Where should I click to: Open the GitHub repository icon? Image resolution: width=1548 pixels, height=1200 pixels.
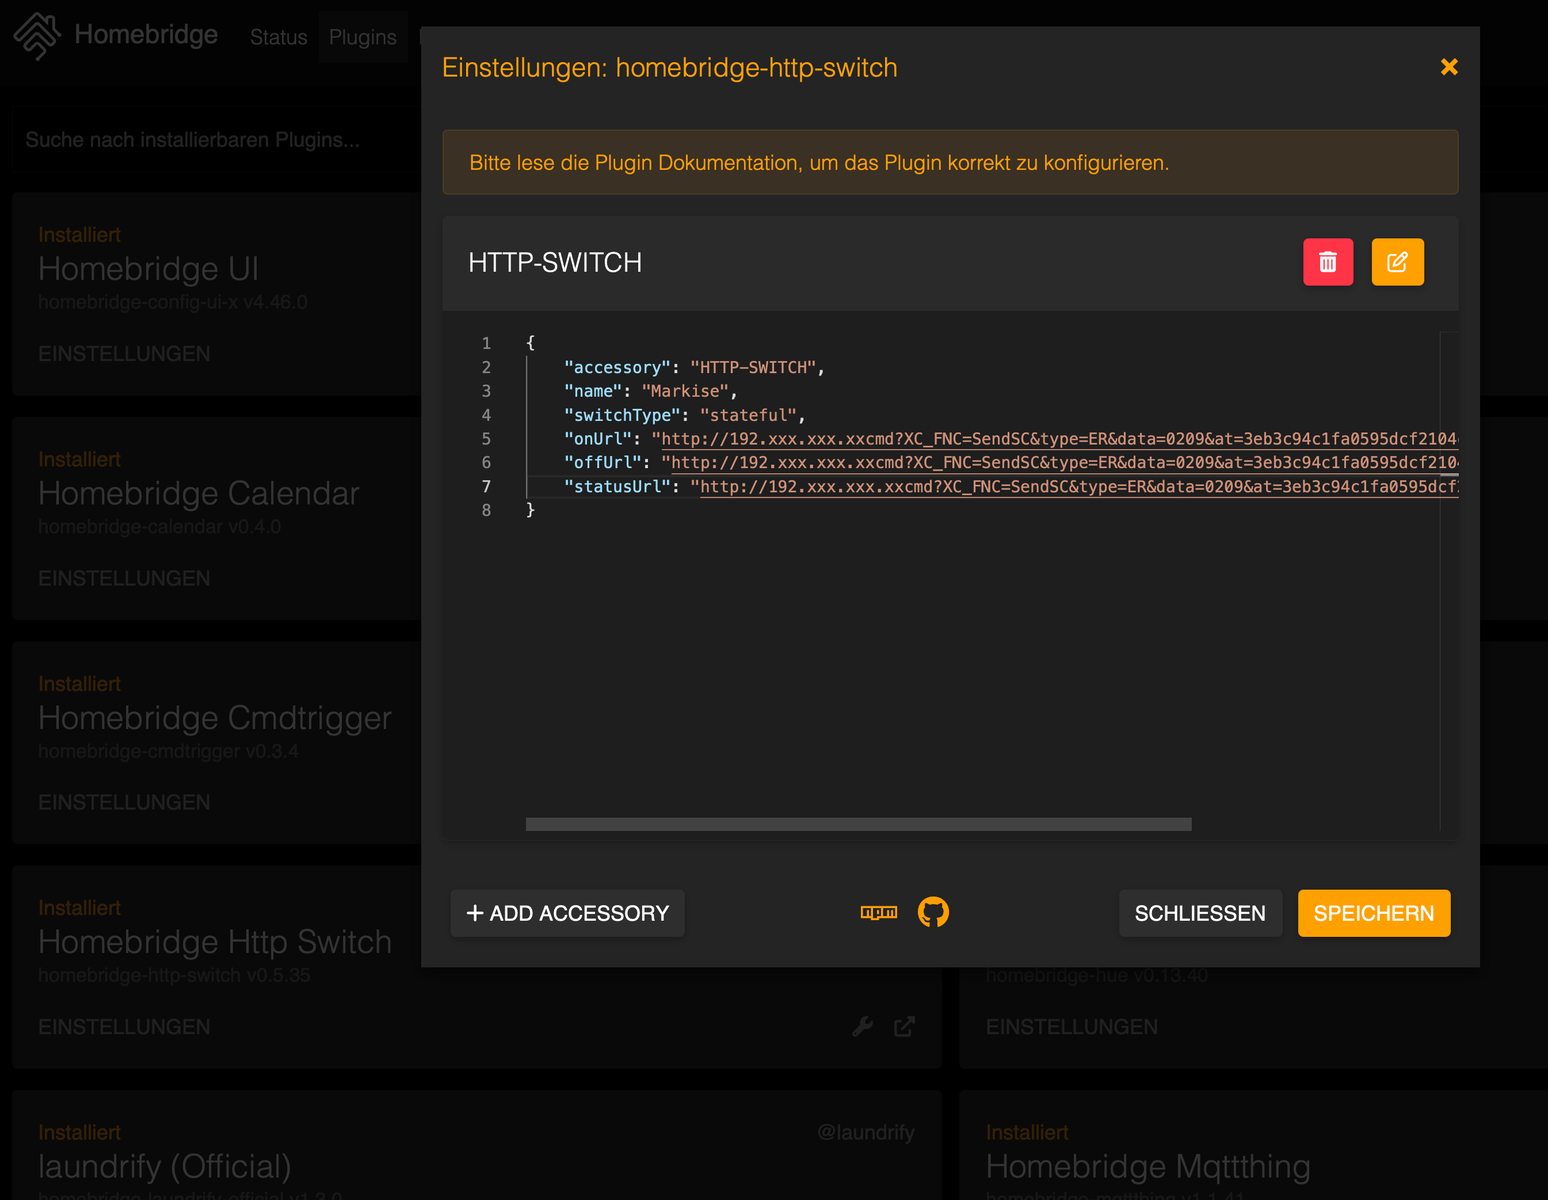pyautogui.click(x=933, y=912)
